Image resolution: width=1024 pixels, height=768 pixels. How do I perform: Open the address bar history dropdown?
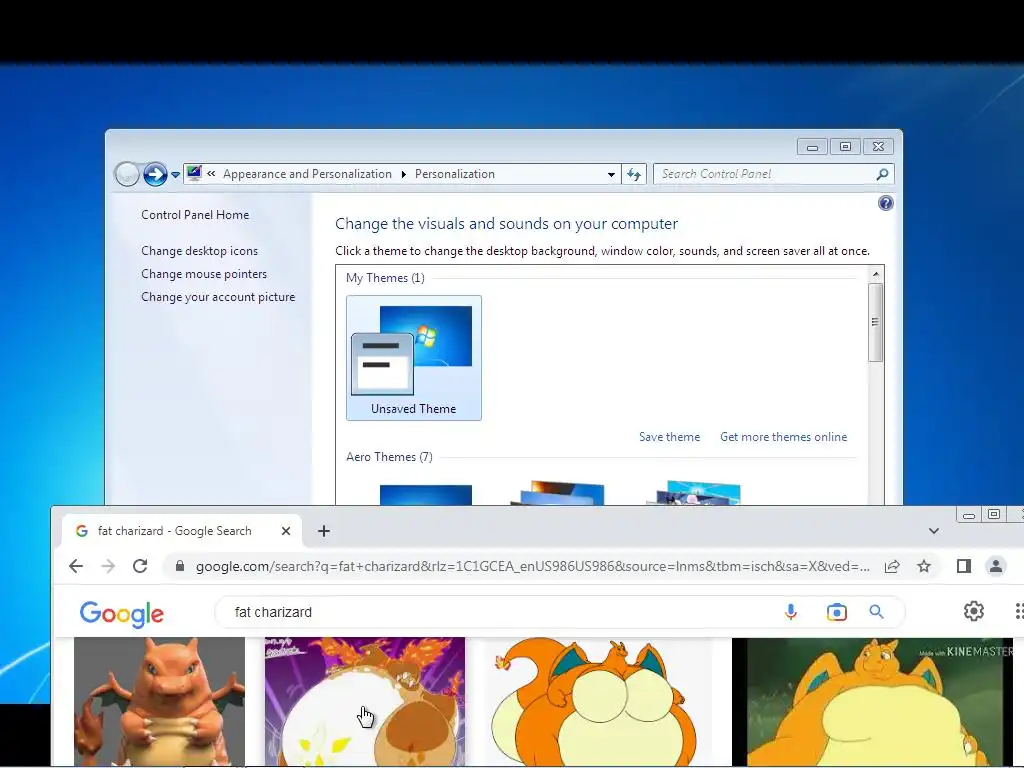coord(611,174)
